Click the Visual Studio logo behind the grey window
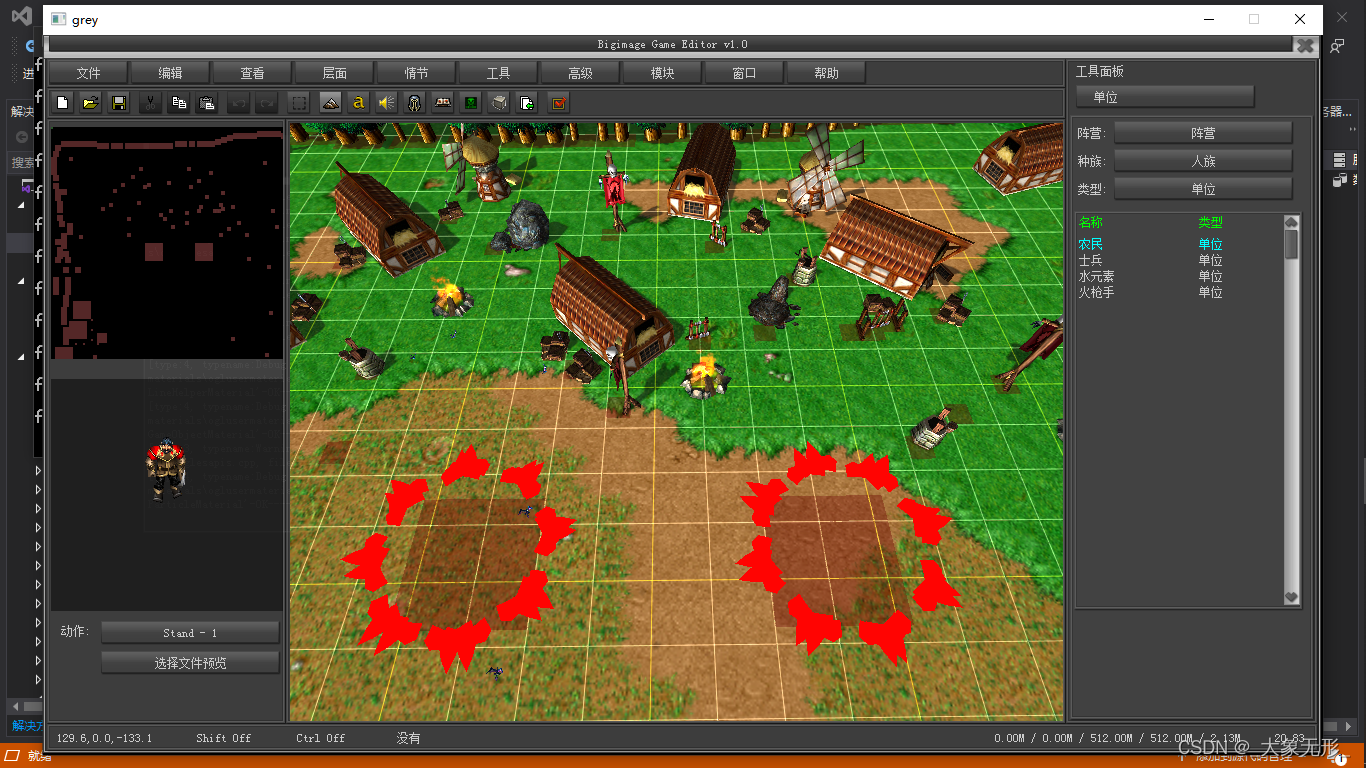The height and width of the screenshot is (768, 1366). pyautogui.click(x=21, y=16)
